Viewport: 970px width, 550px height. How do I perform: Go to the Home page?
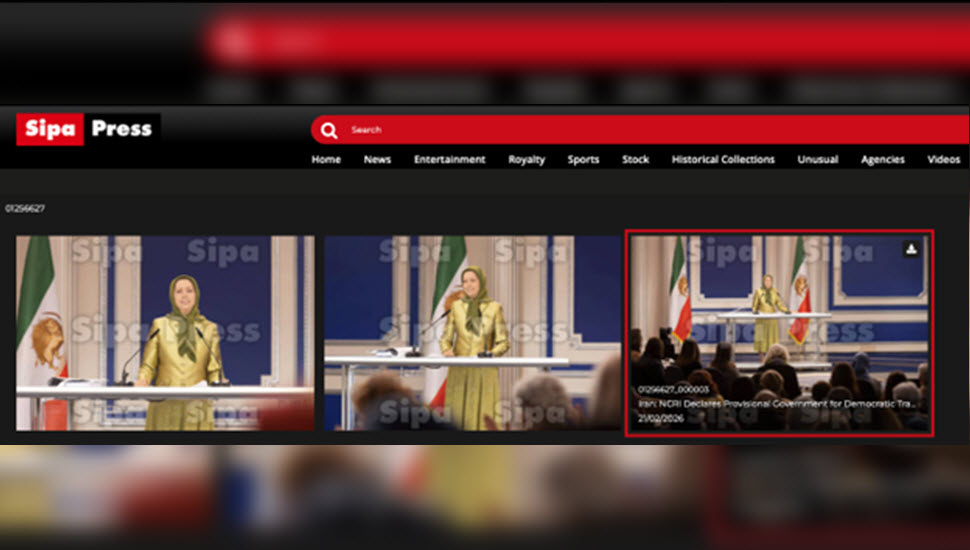326,160
